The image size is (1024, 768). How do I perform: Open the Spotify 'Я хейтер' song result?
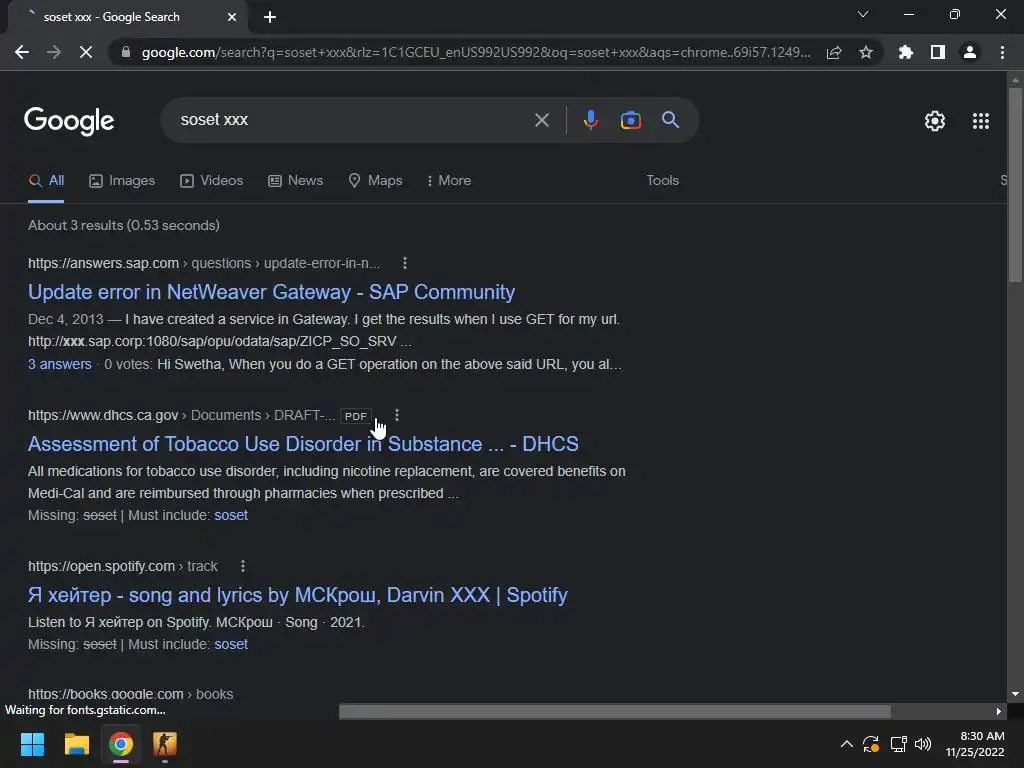pyautogui.click(x=298, y=595)
